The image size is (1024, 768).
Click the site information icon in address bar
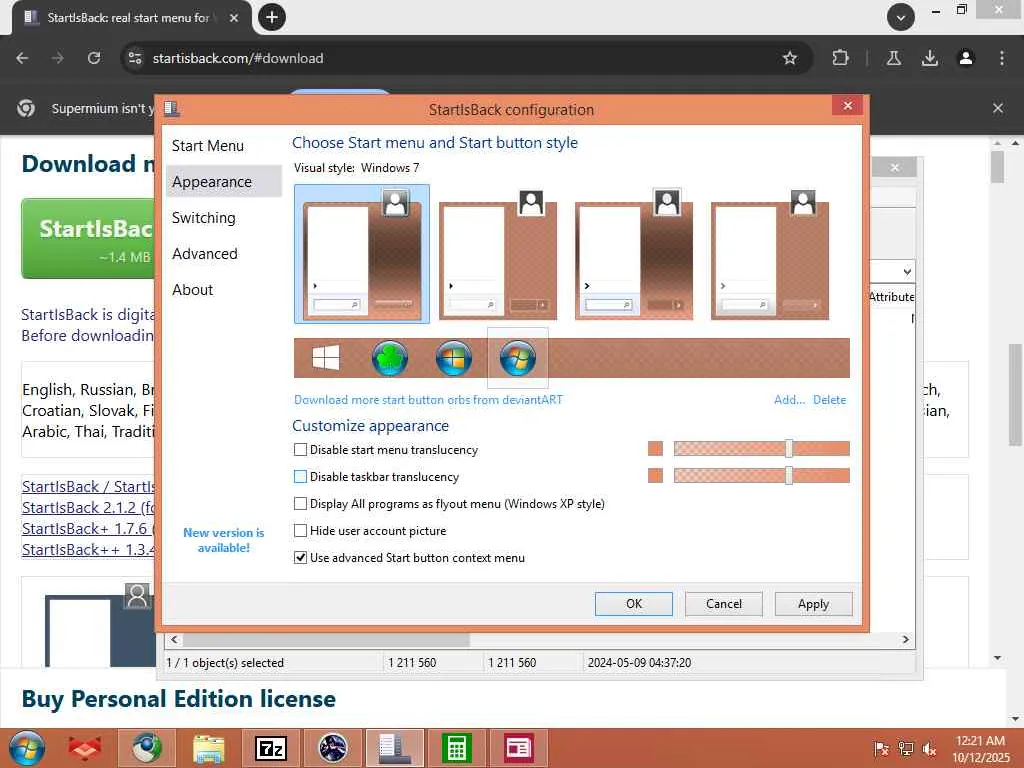coord(135,58)
